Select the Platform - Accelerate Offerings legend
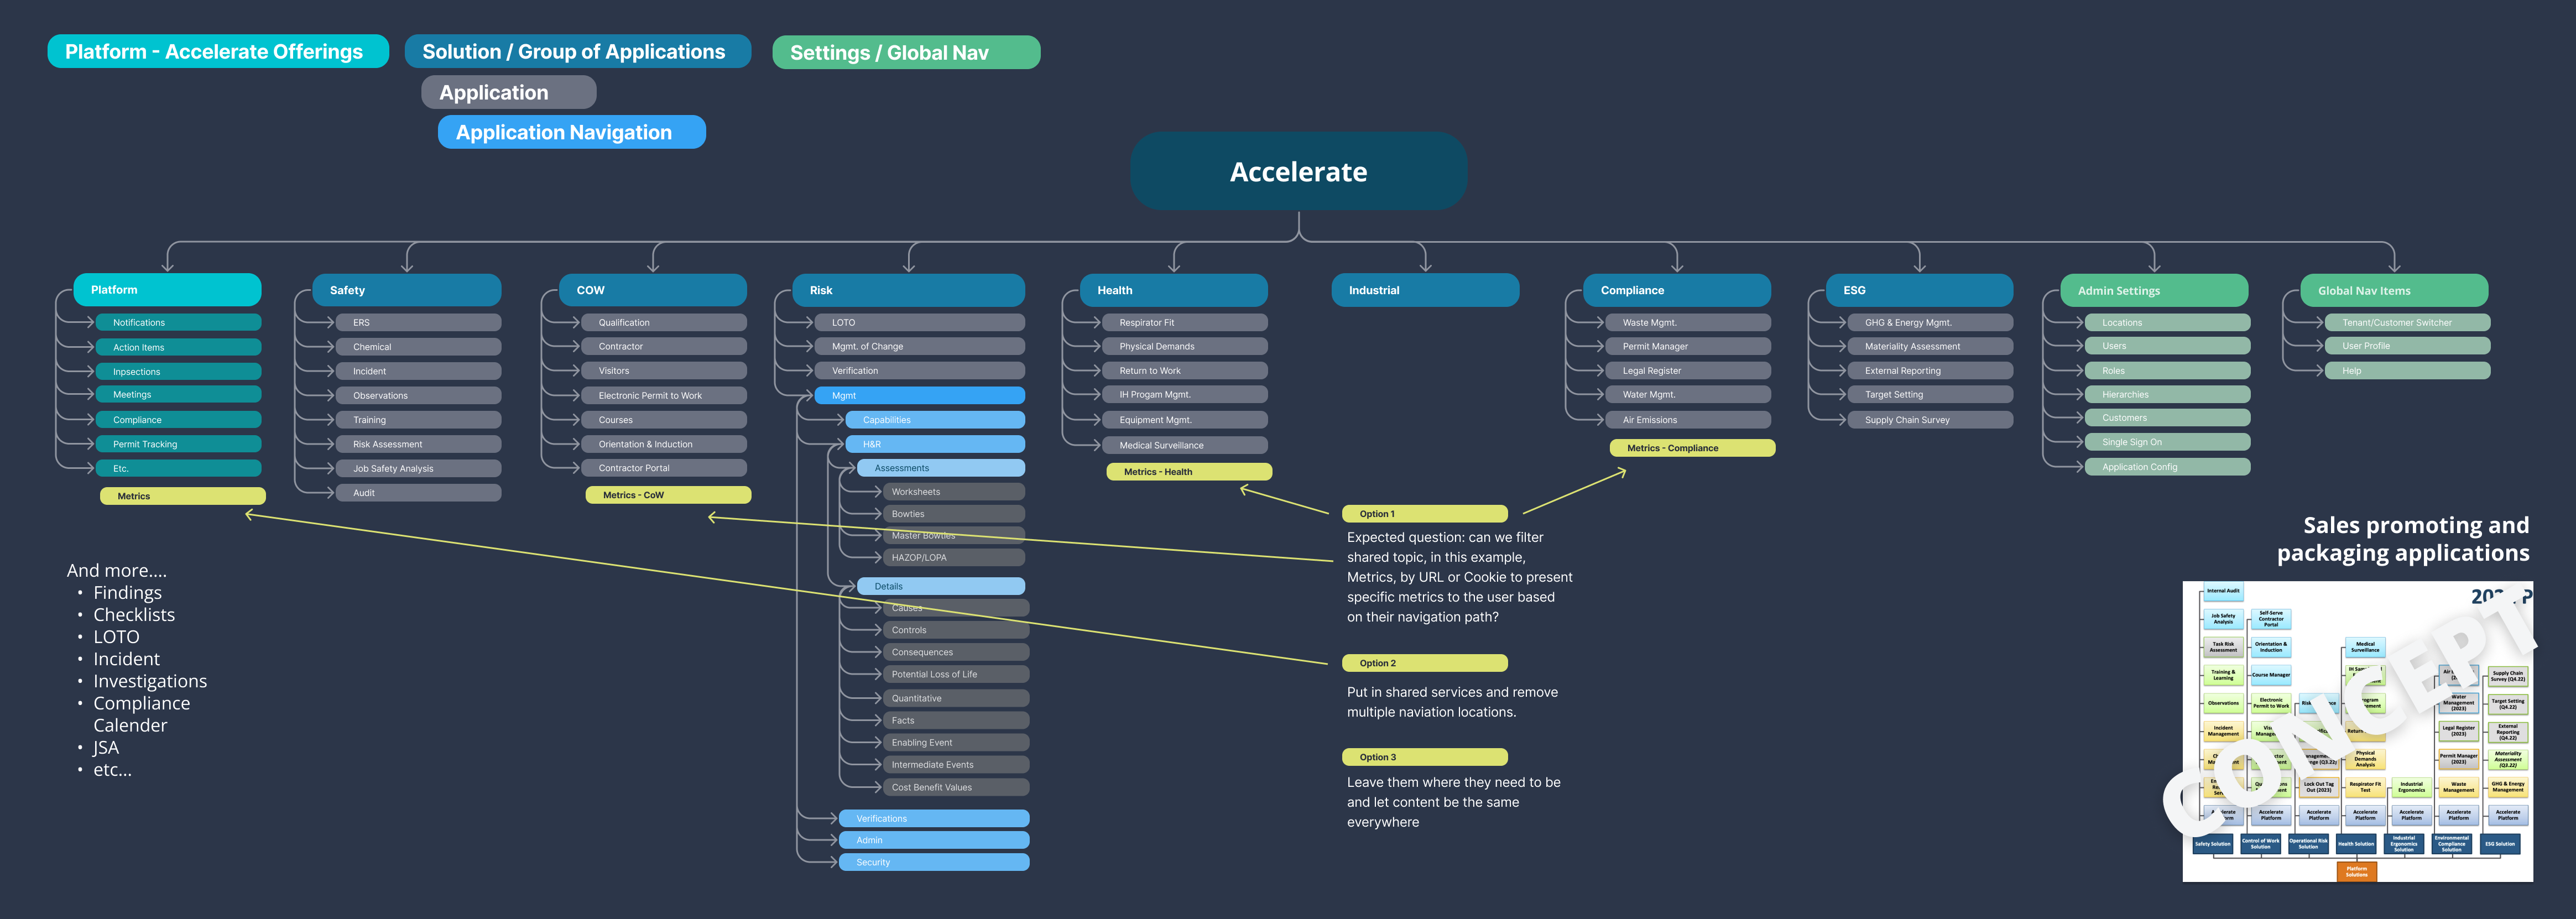Screen dimensions: 2576x919 [x=218, y=51]
